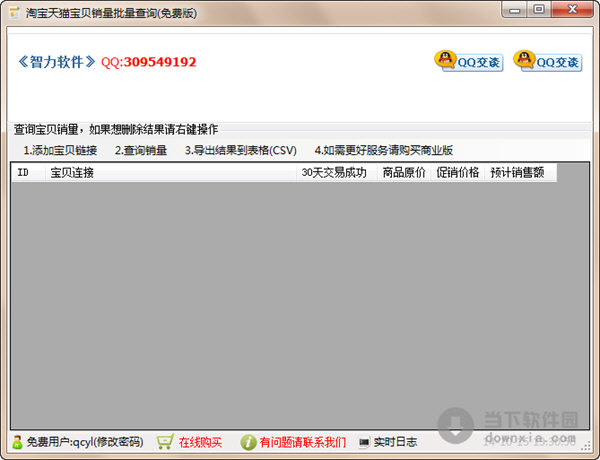
Task: Open the 在线购买 purchase link
Action: pyautogui.click(x=200, y=443)
